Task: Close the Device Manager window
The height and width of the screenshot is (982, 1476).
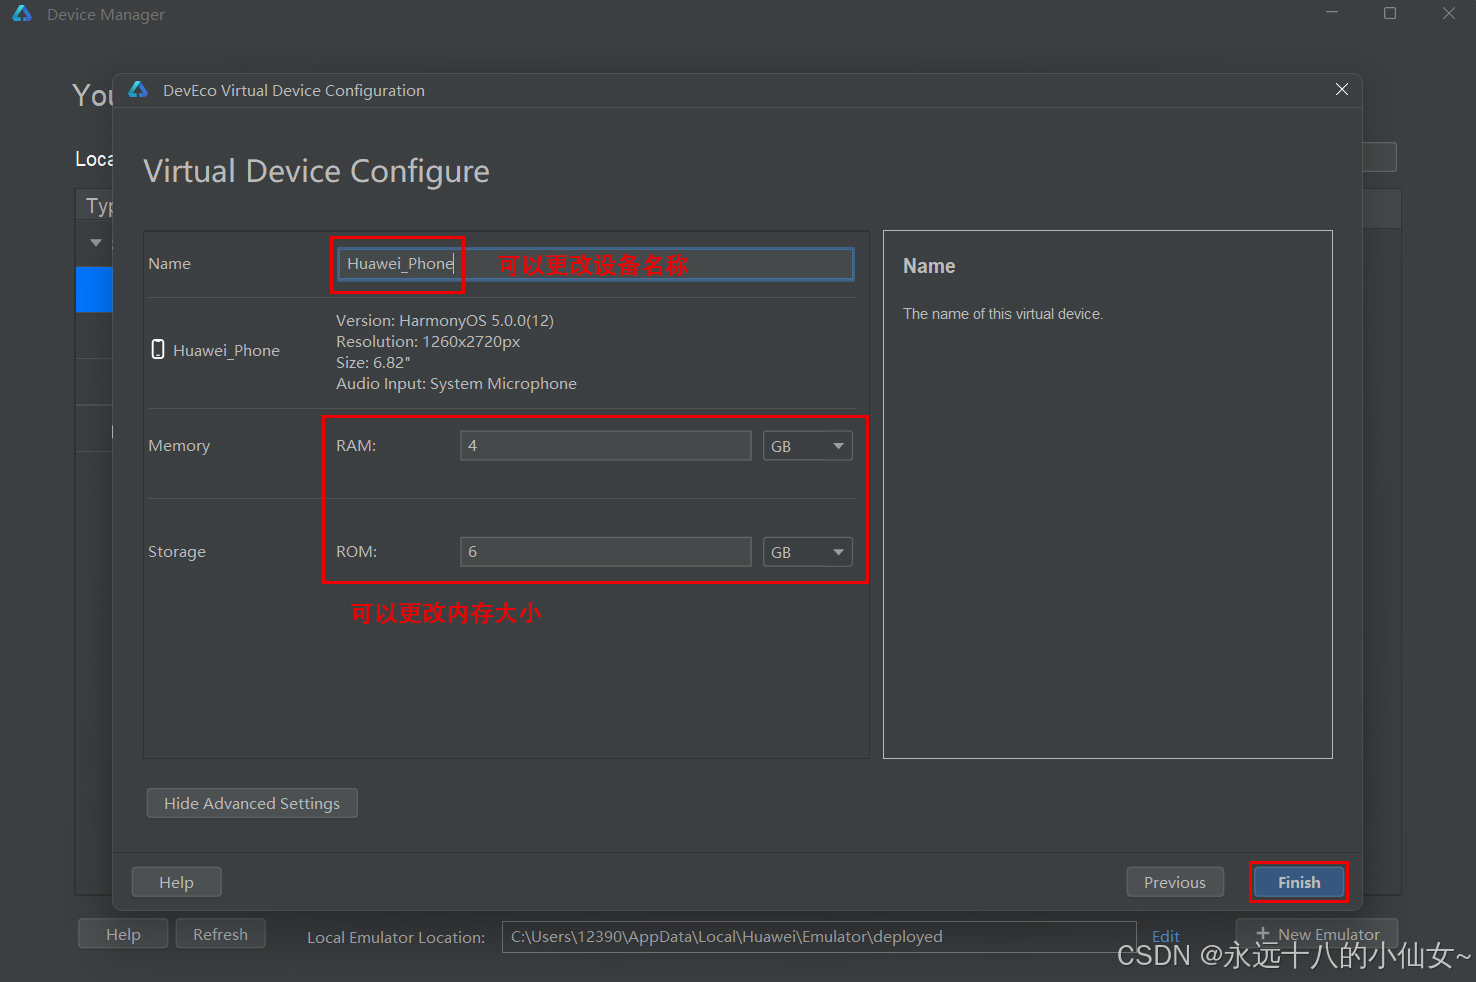Action: coord(1449,13)
